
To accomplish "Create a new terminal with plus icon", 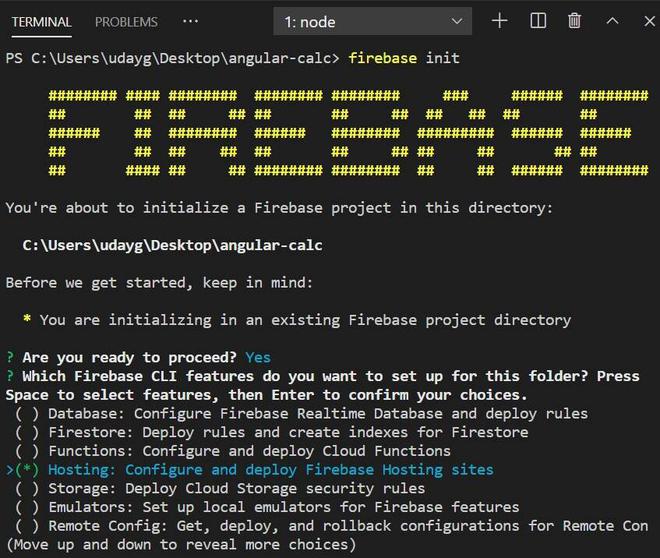I will (500, 21).
